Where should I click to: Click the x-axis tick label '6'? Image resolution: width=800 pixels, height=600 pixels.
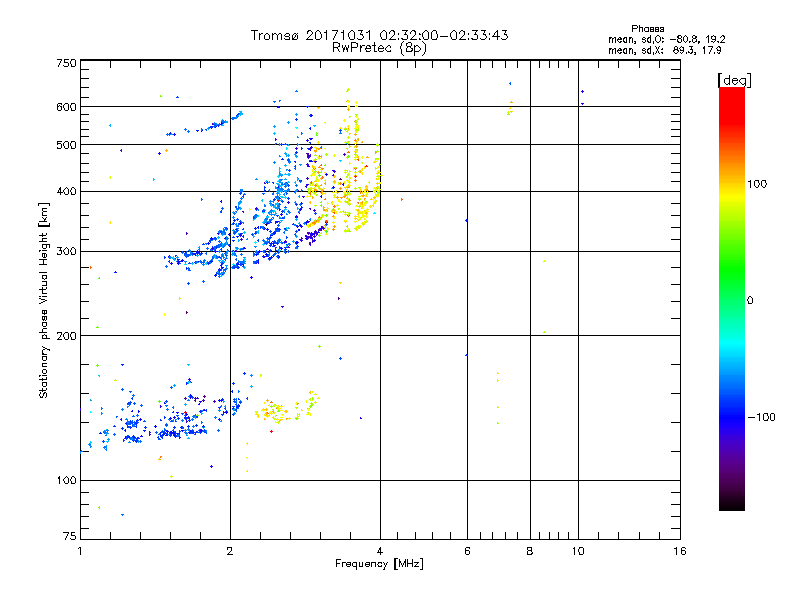pos(467,551)
